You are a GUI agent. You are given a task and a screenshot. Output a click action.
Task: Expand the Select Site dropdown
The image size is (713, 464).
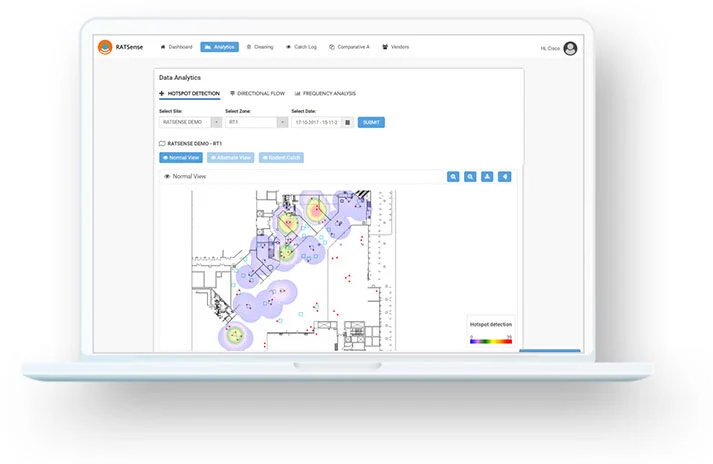(190, 122)
